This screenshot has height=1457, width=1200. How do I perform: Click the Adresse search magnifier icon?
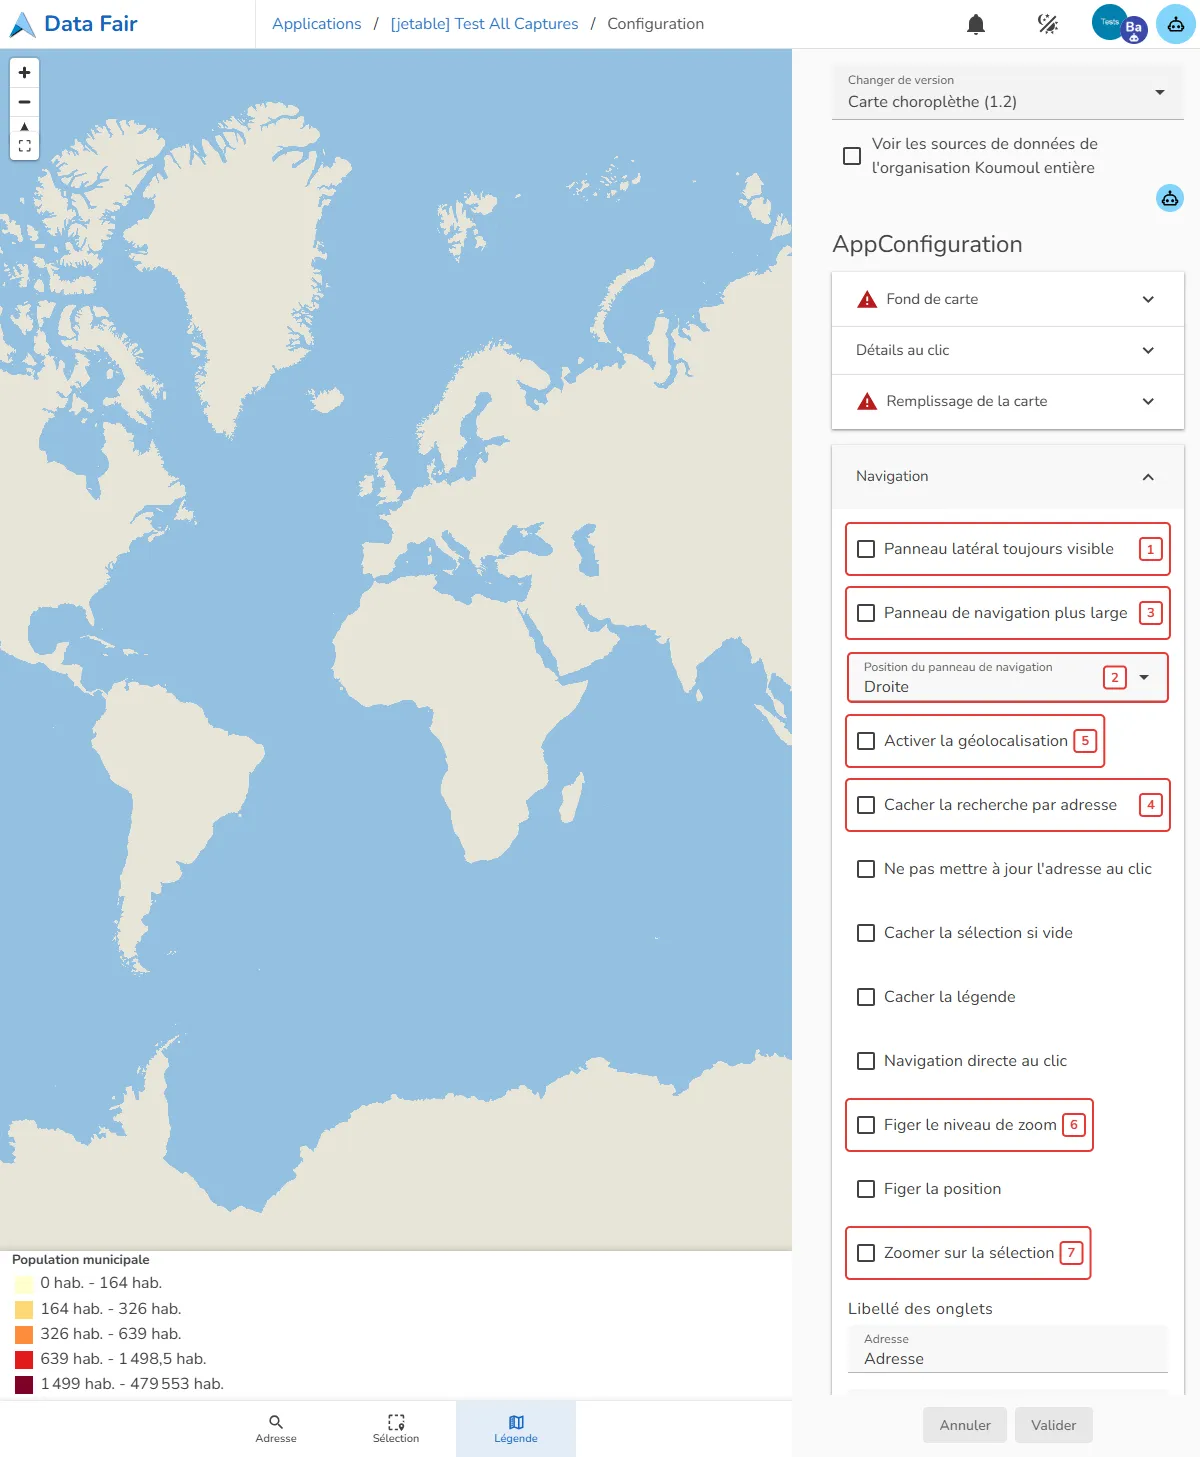click(276, 1421)
